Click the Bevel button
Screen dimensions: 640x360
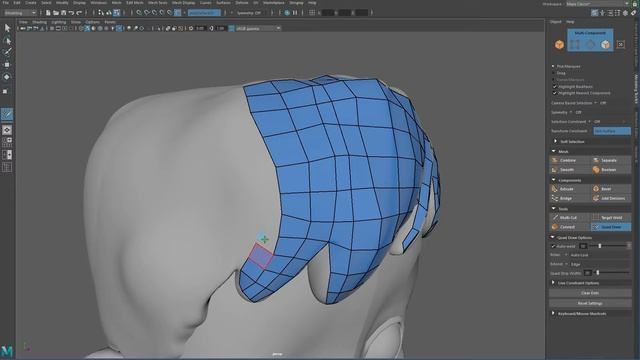(611, 189)
